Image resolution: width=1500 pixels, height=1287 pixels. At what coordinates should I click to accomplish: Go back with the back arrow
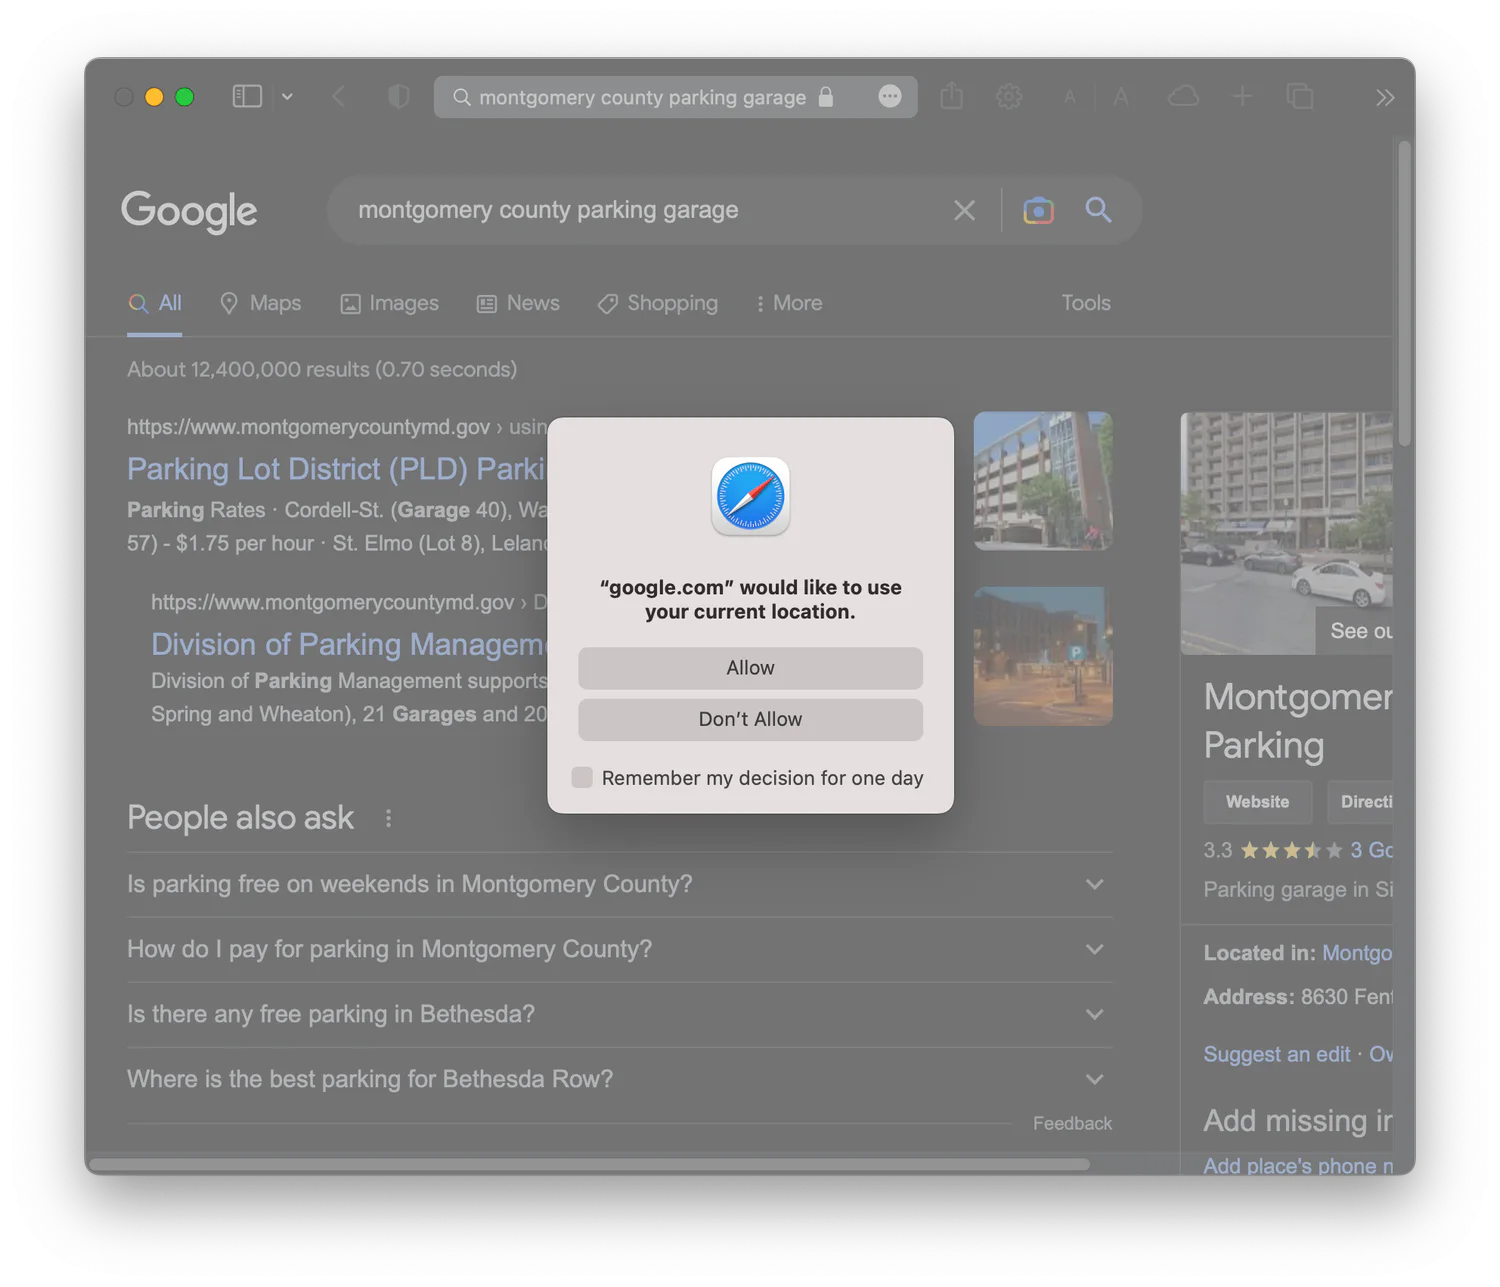click(338, 97)
